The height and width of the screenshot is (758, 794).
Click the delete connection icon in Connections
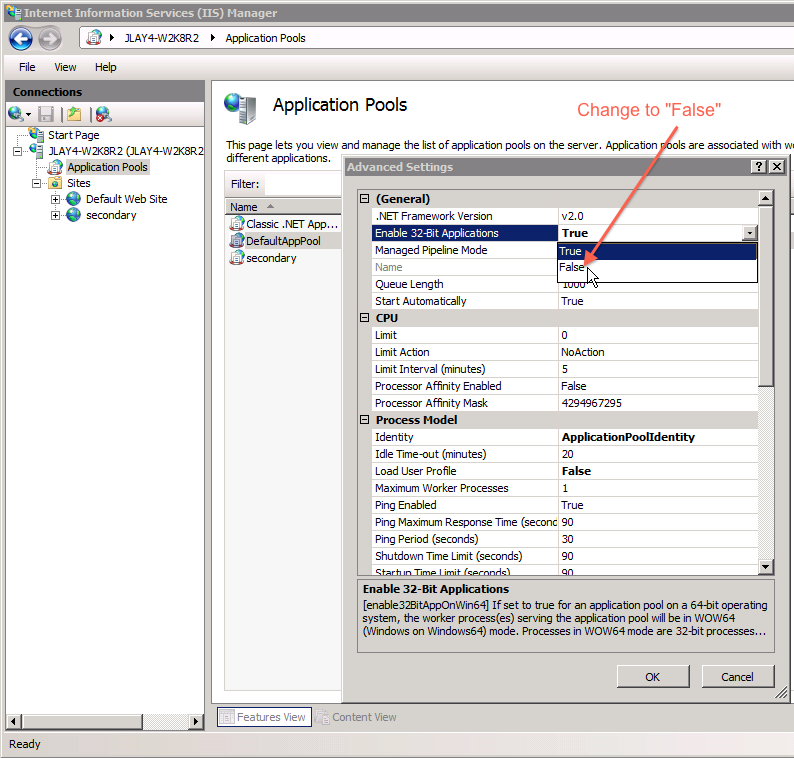coord(103,114)
